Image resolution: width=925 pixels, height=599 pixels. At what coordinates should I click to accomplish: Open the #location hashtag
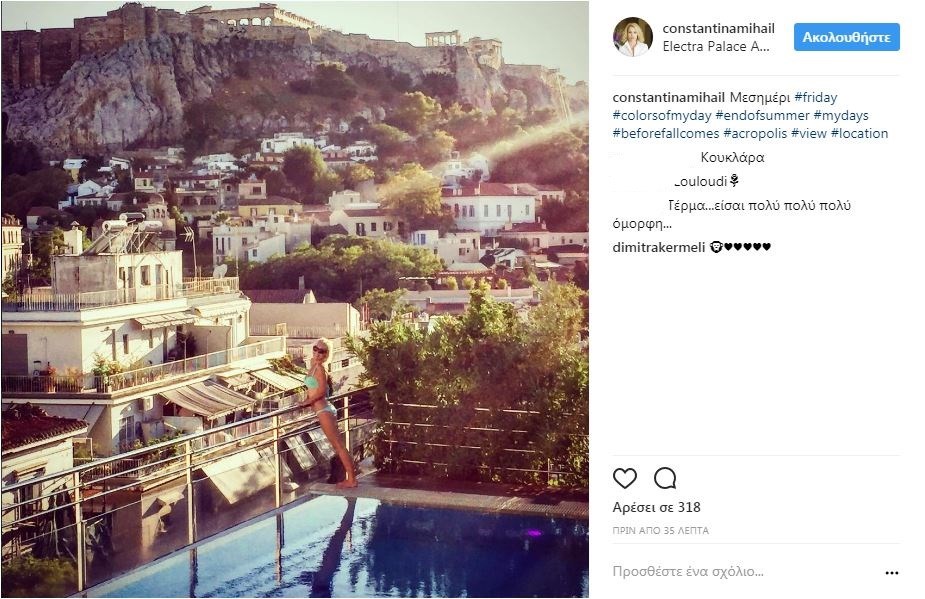click(859, 134)
